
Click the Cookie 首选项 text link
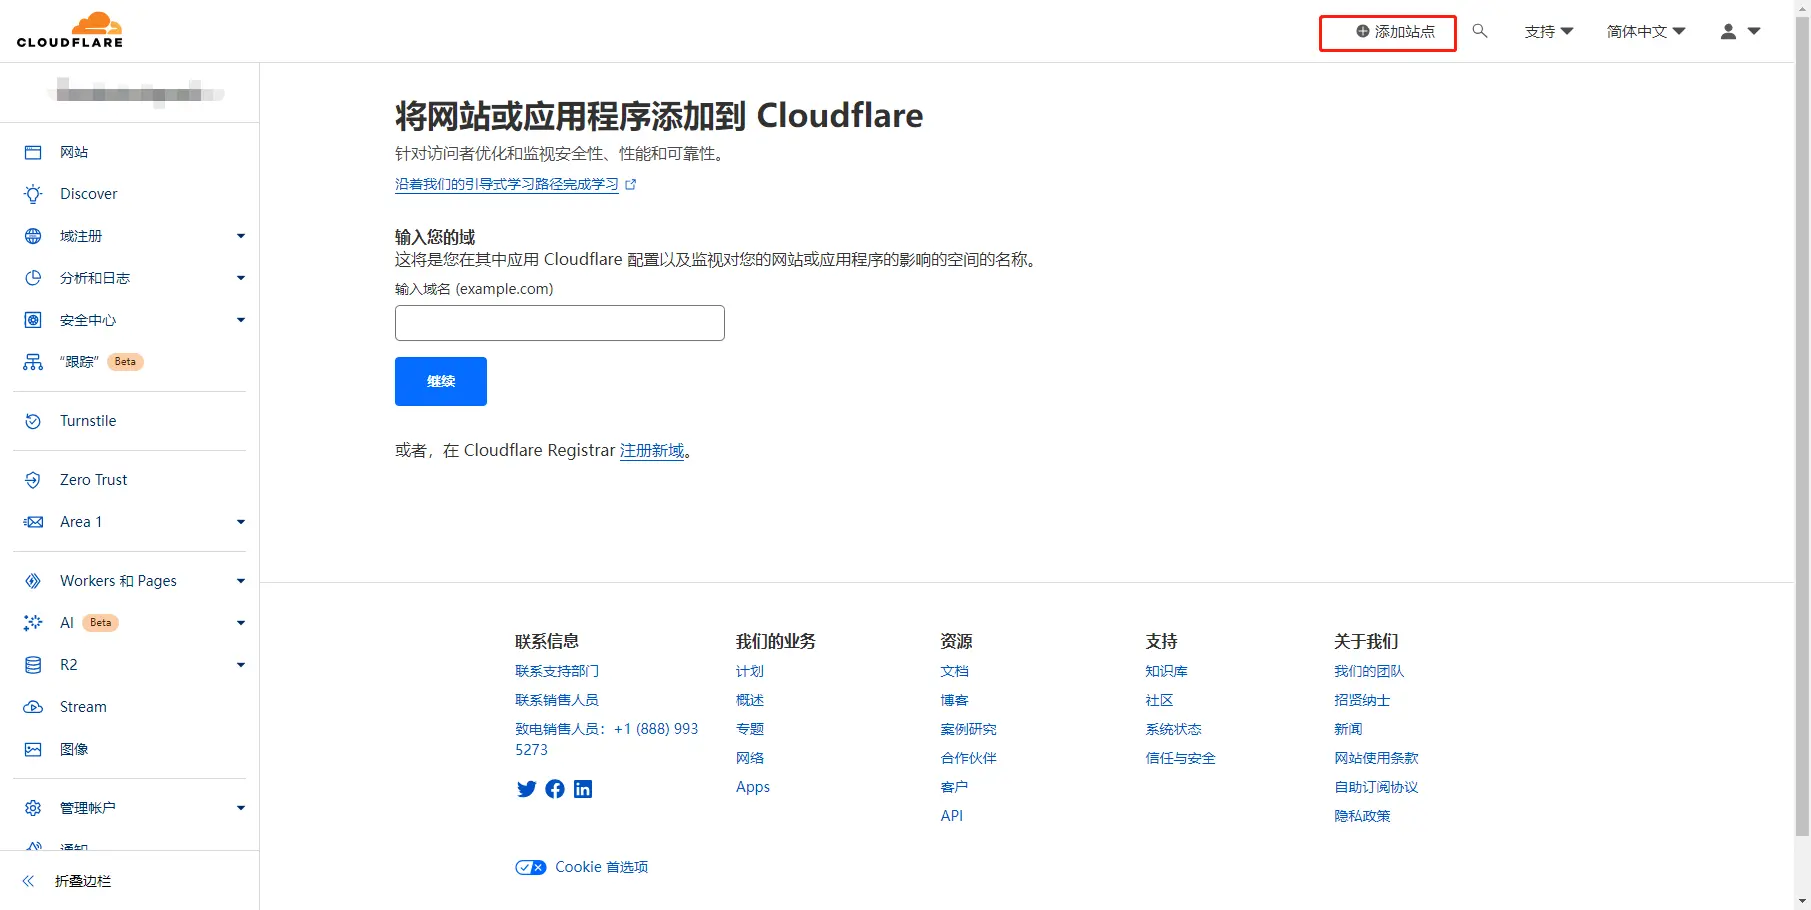tap(602, 867)
